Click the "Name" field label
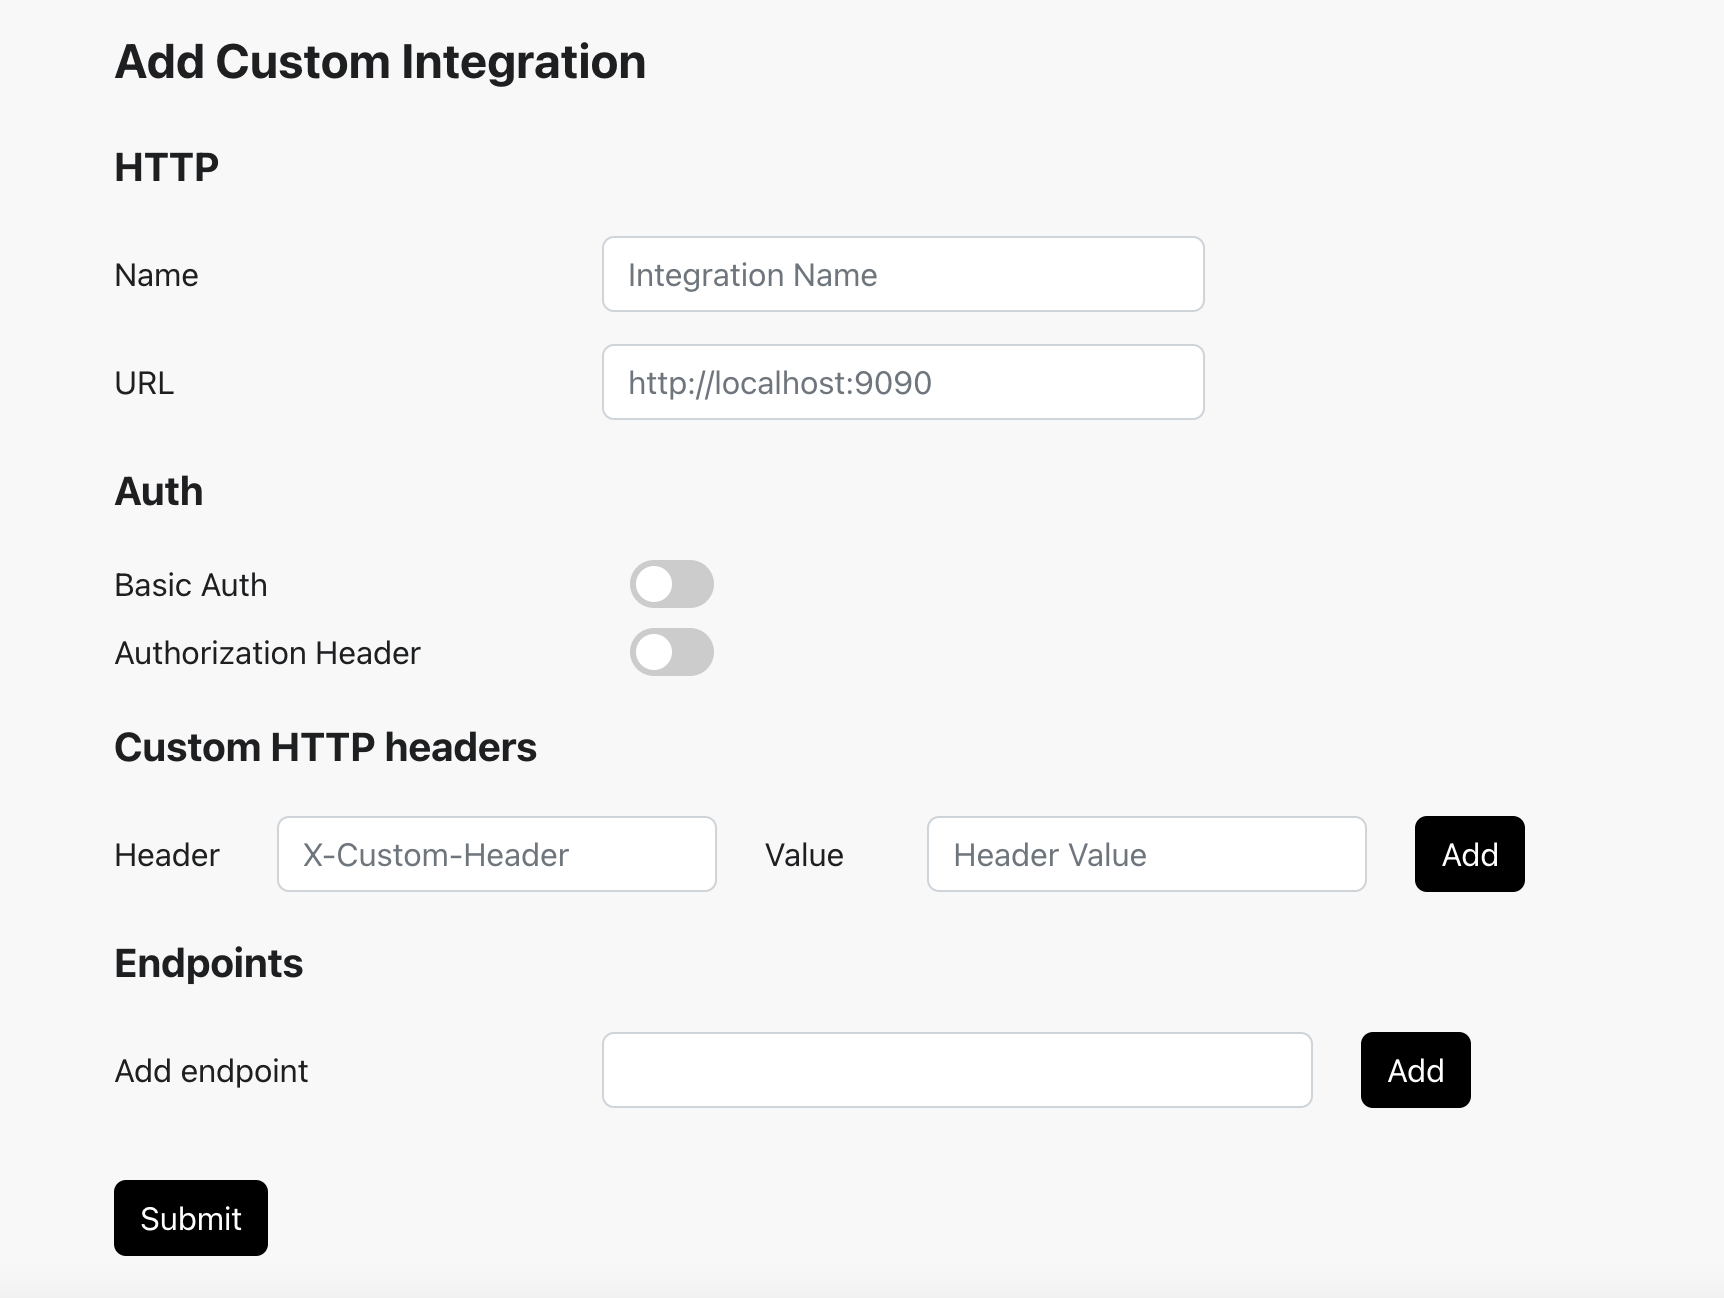The width and height of the screenshot is (1724, 1298). click(156, 275)
